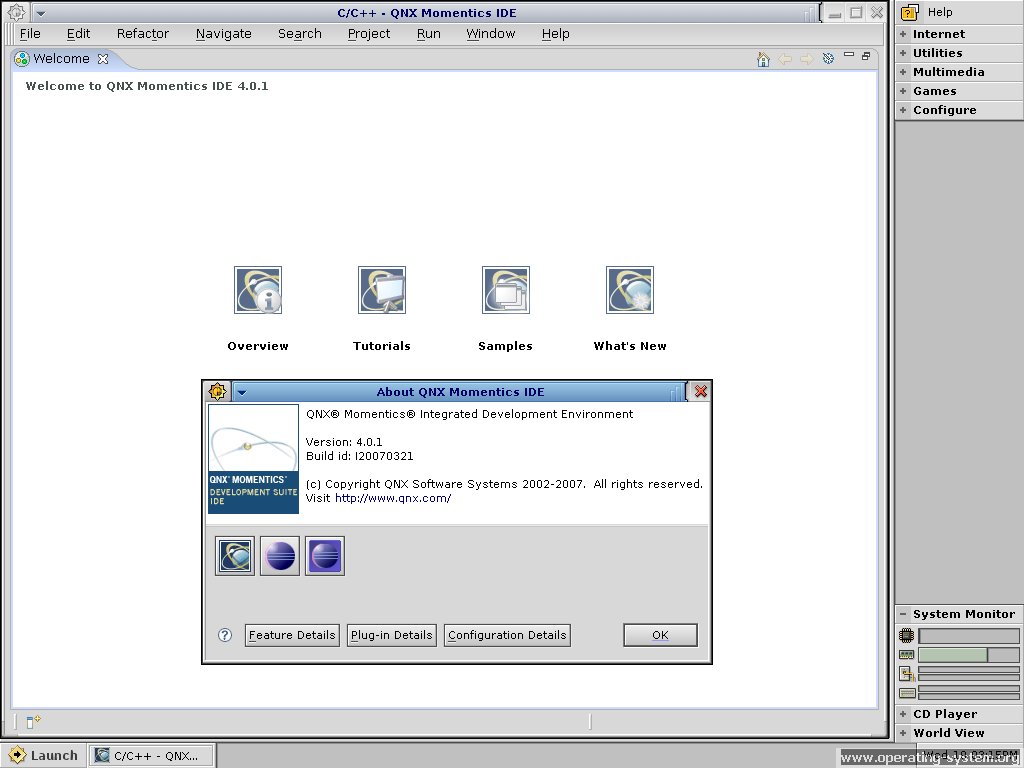Click the CPU usage bar in System Monitor

pos(968,635)
